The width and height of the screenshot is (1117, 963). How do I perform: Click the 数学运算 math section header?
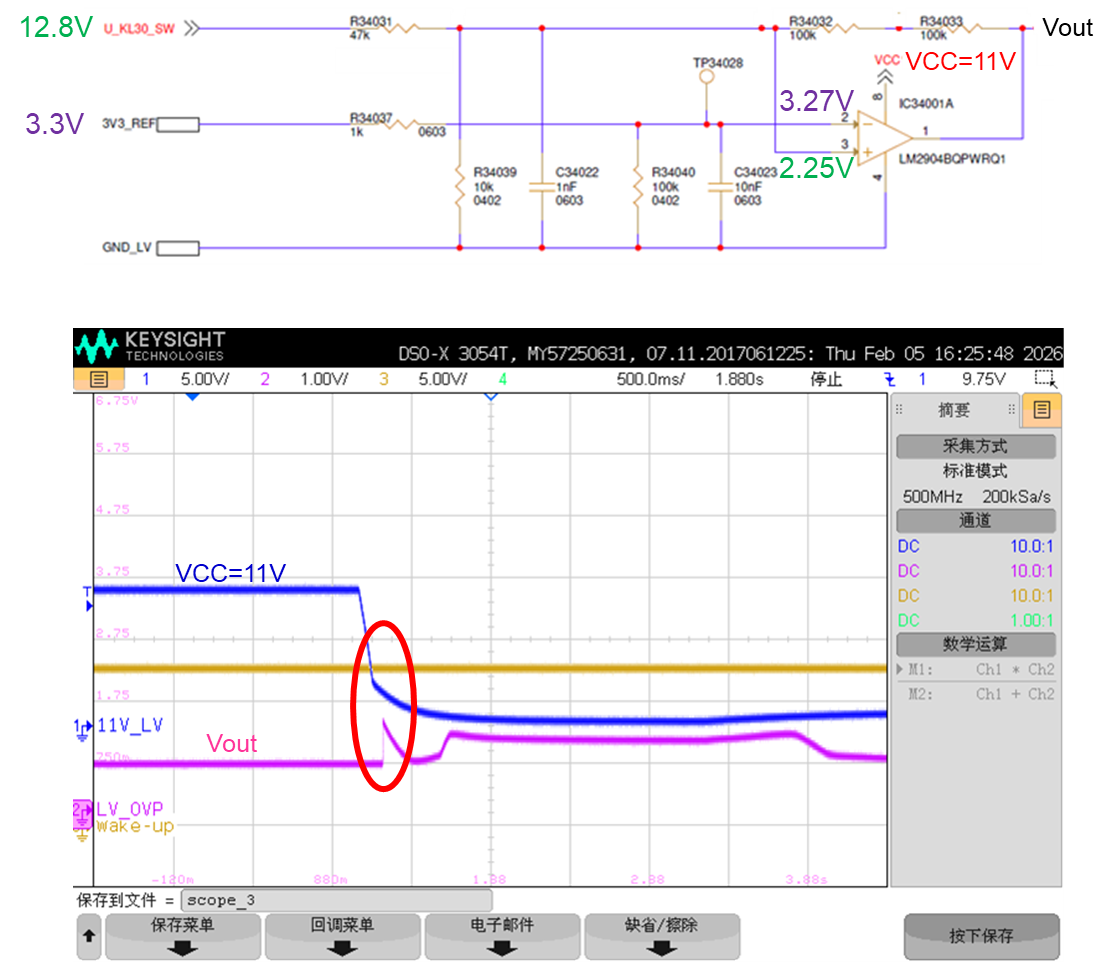975,644
